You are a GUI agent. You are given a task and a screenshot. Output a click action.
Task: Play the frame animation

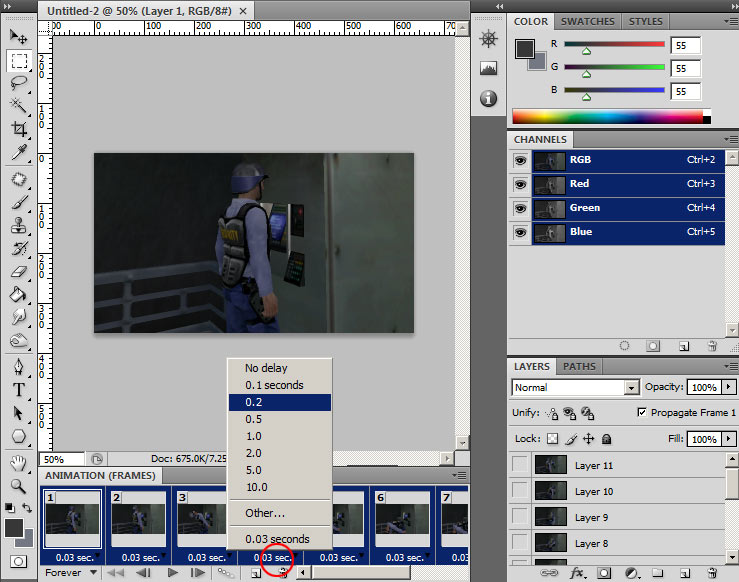coord(172,573)
